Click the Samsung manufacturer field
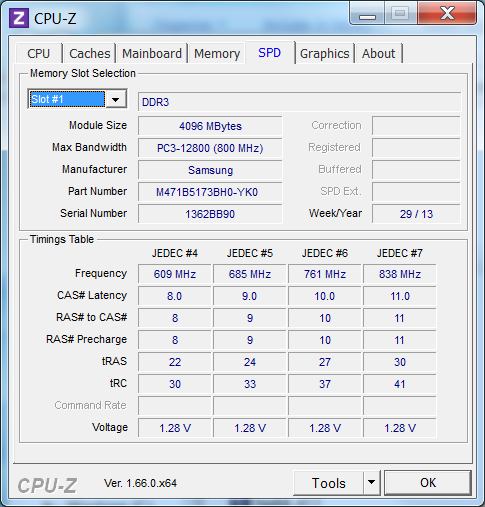Image resolution: width=485 pixels, height=507 pixels. pos(210,170)
